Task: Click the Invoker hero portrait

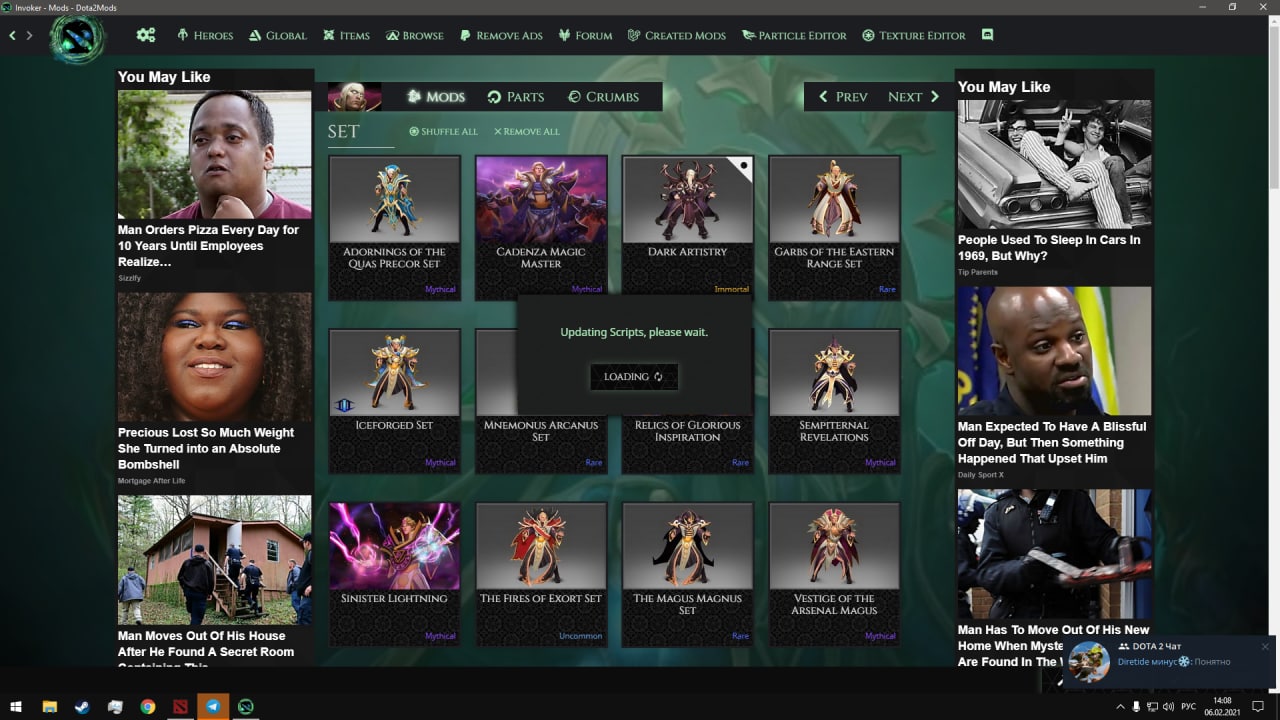Action: coord(355,96)
